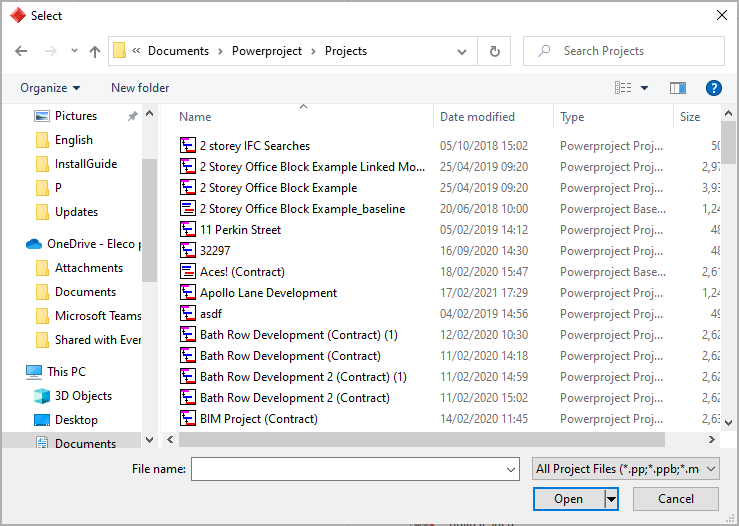This screenshot has width=739, height=526.
Task: Select Pictures in navigation pane
Action: click(x=75, y=115)
